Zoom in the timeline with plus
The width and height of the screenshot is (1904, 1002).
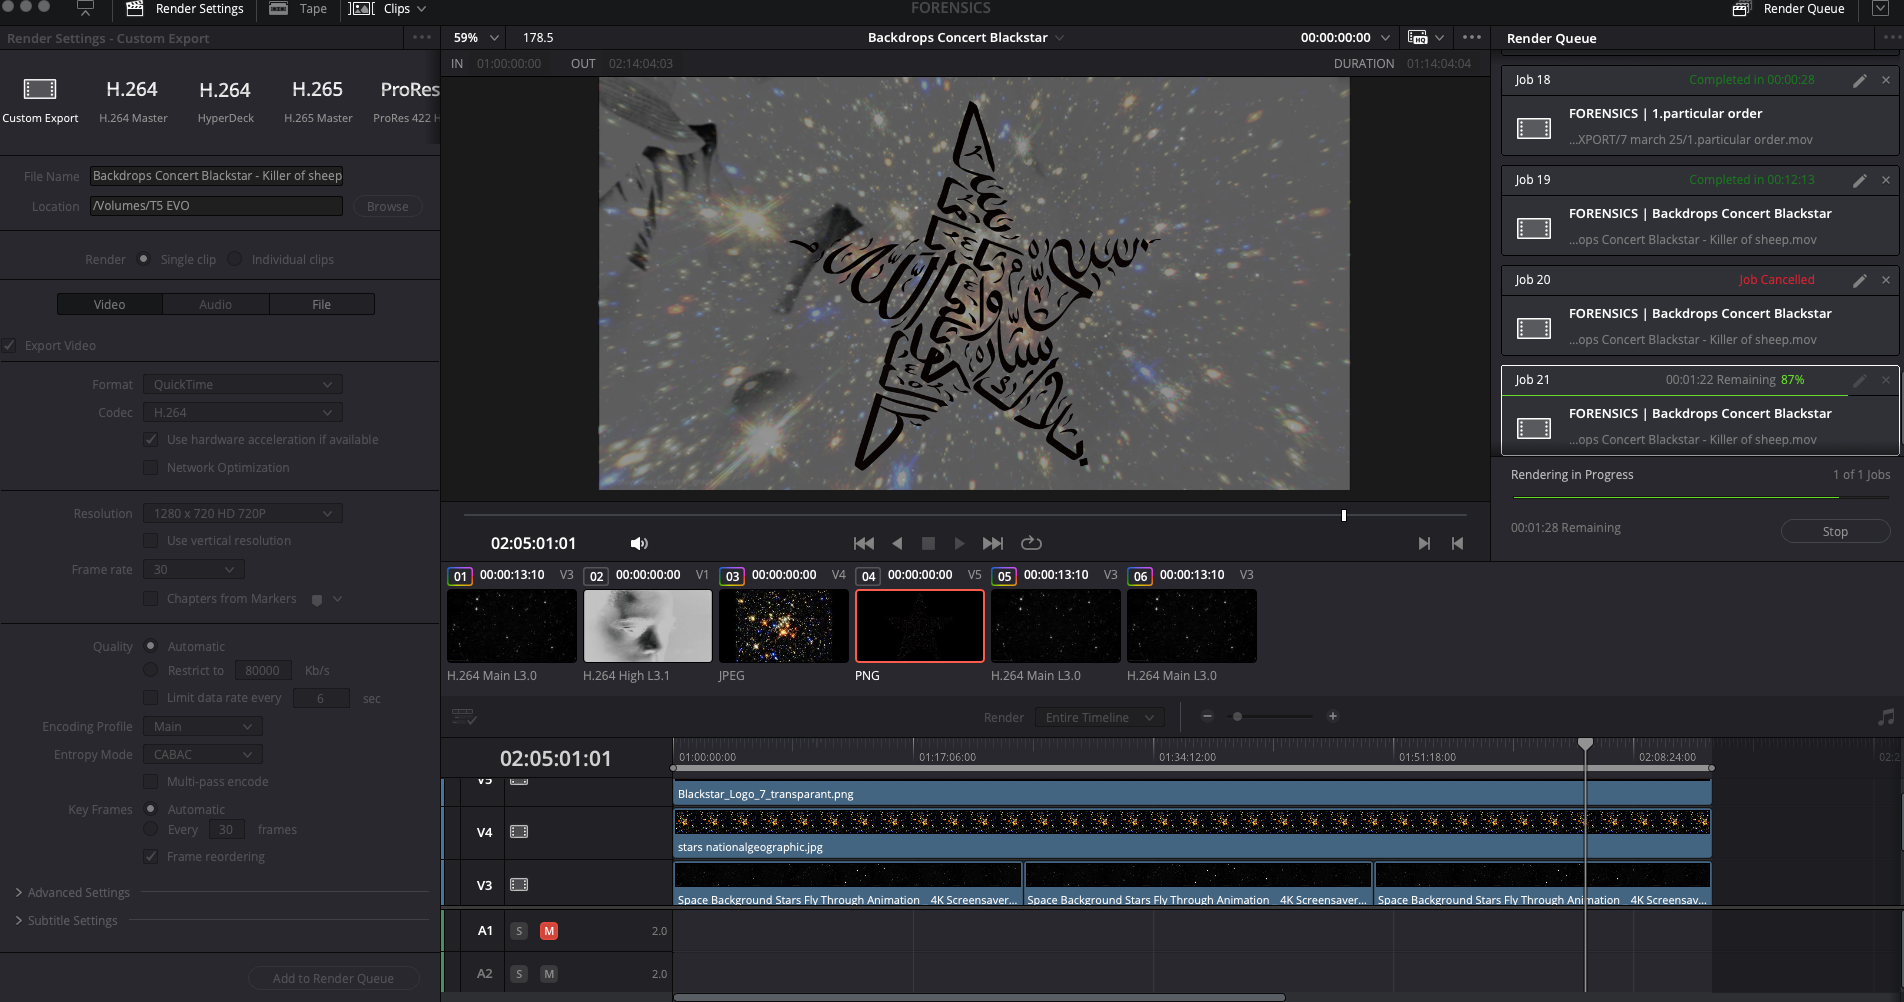1332,716
